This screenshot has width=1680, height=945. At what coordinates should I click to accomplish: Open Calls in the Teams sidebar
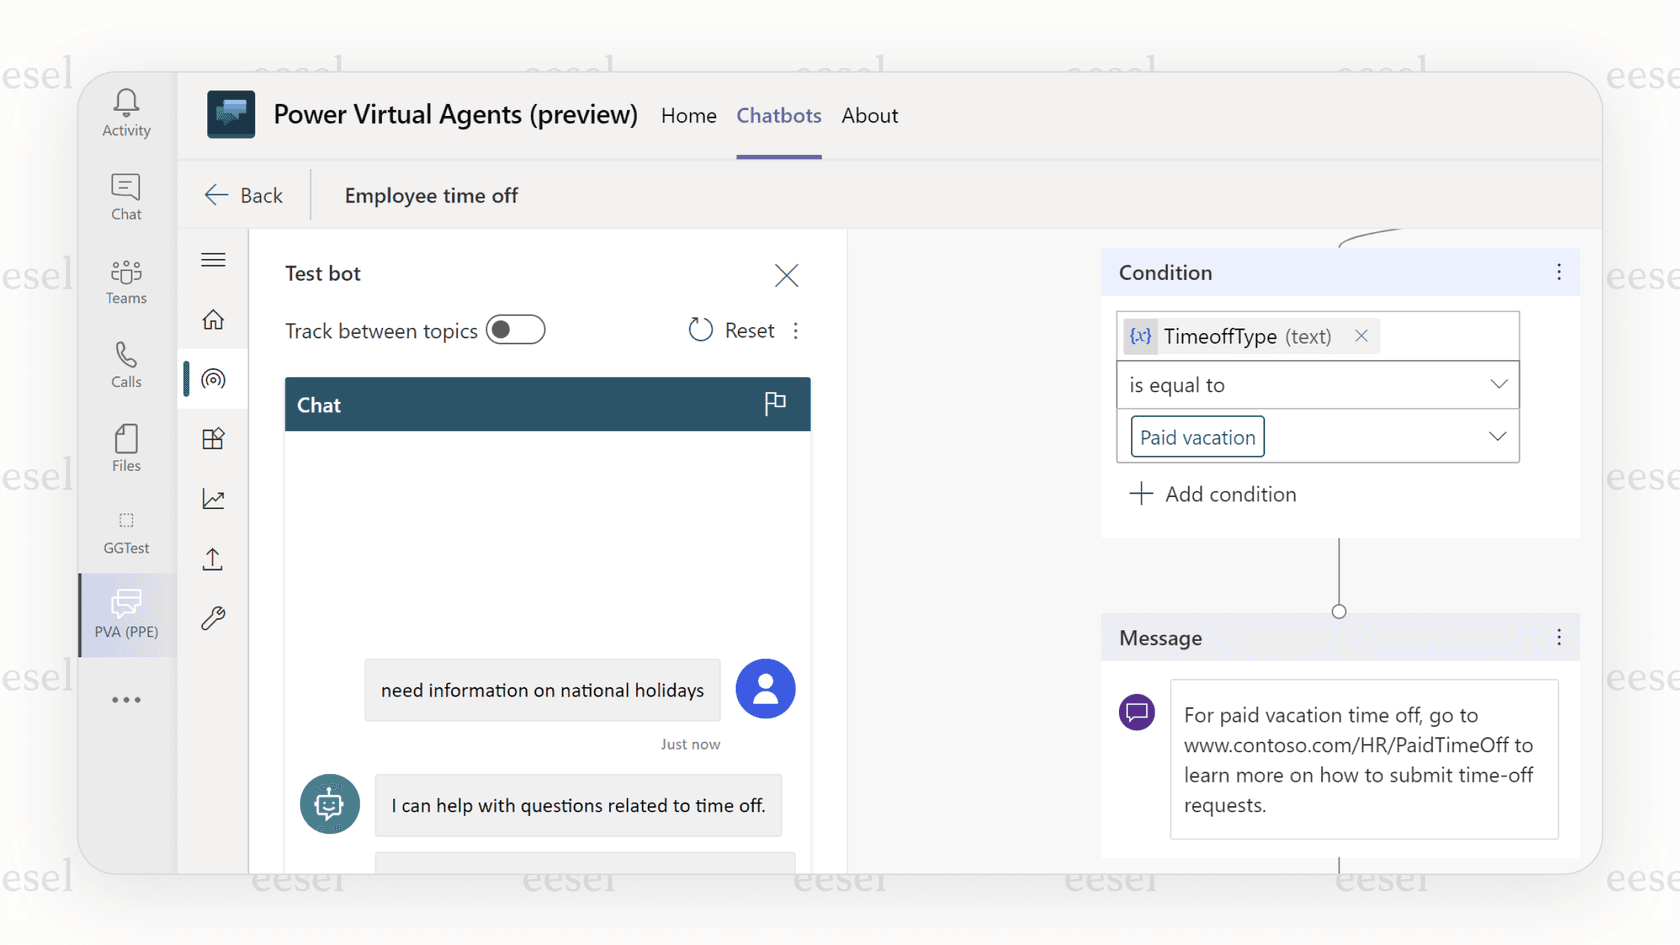tap(126, 364)
